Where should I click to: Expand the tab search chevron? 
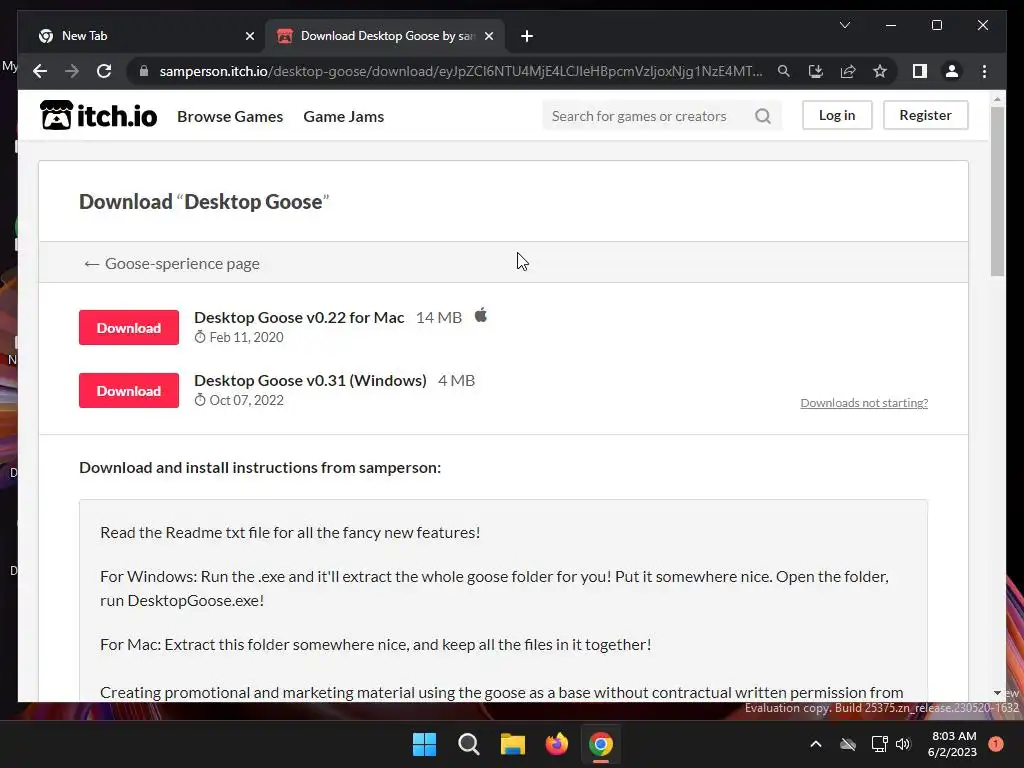point(844,25)
